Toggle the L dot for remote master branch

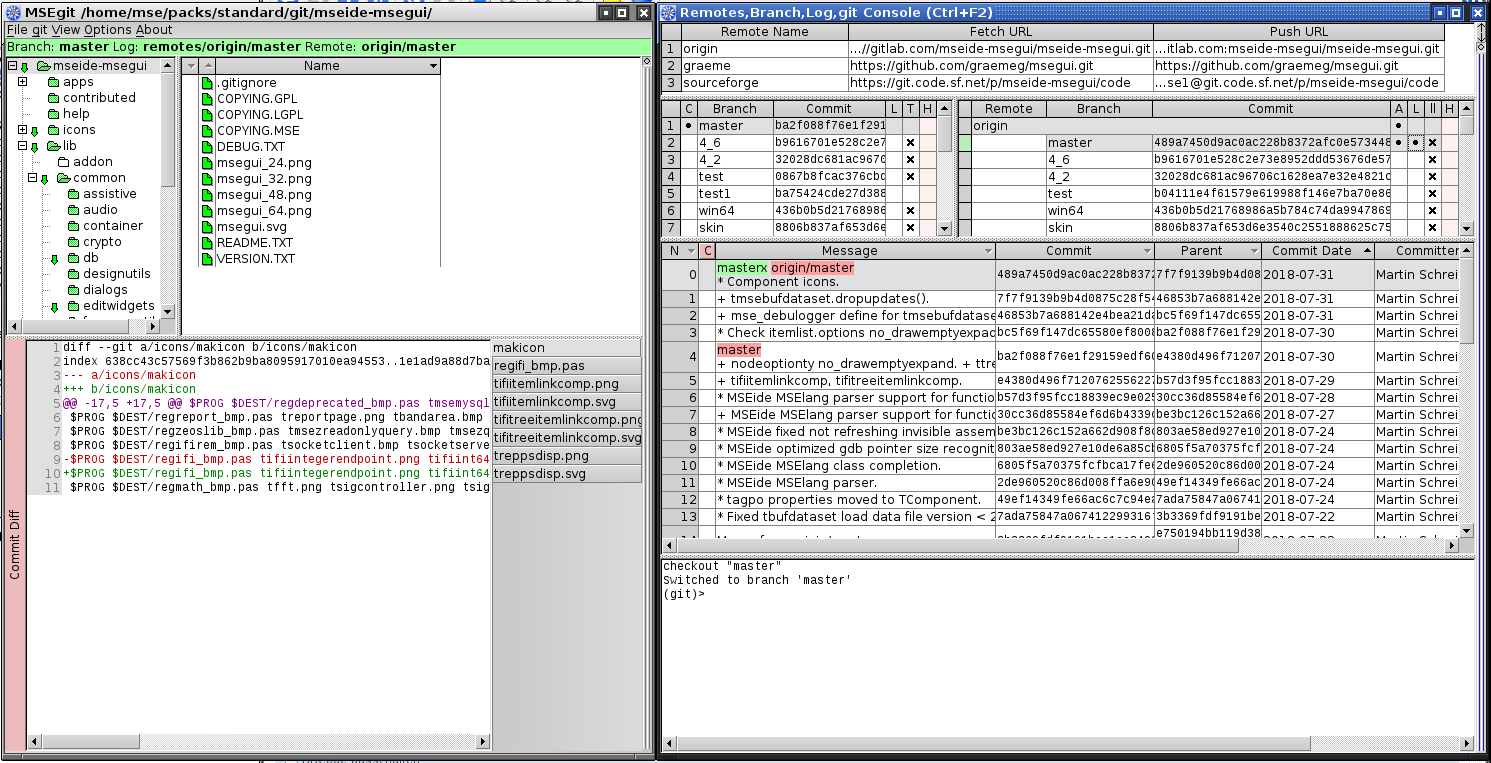(1415, 143)
